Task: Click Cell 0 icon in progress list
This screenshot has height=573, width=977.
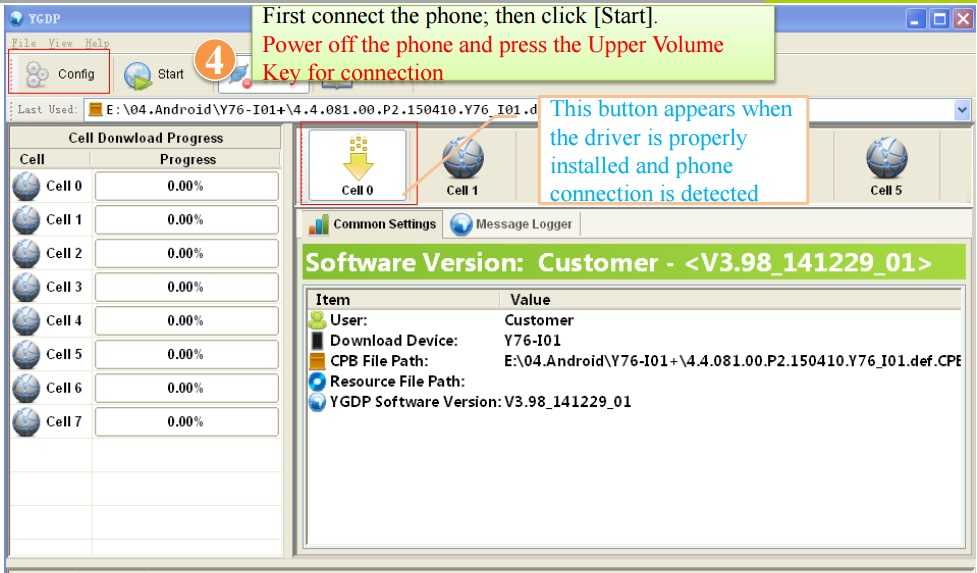Action: [x=26, y=186]
